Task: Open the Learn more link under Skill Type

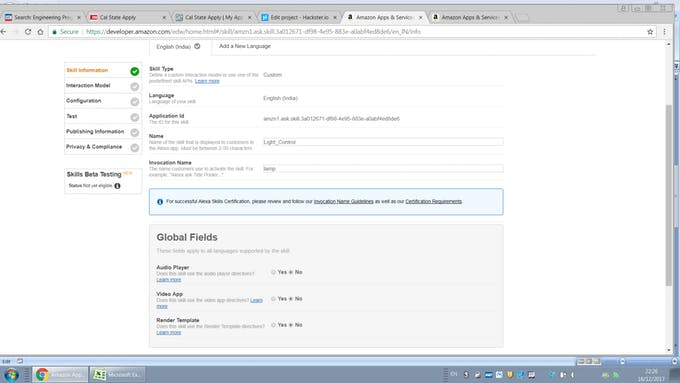Action: point(207,81)
